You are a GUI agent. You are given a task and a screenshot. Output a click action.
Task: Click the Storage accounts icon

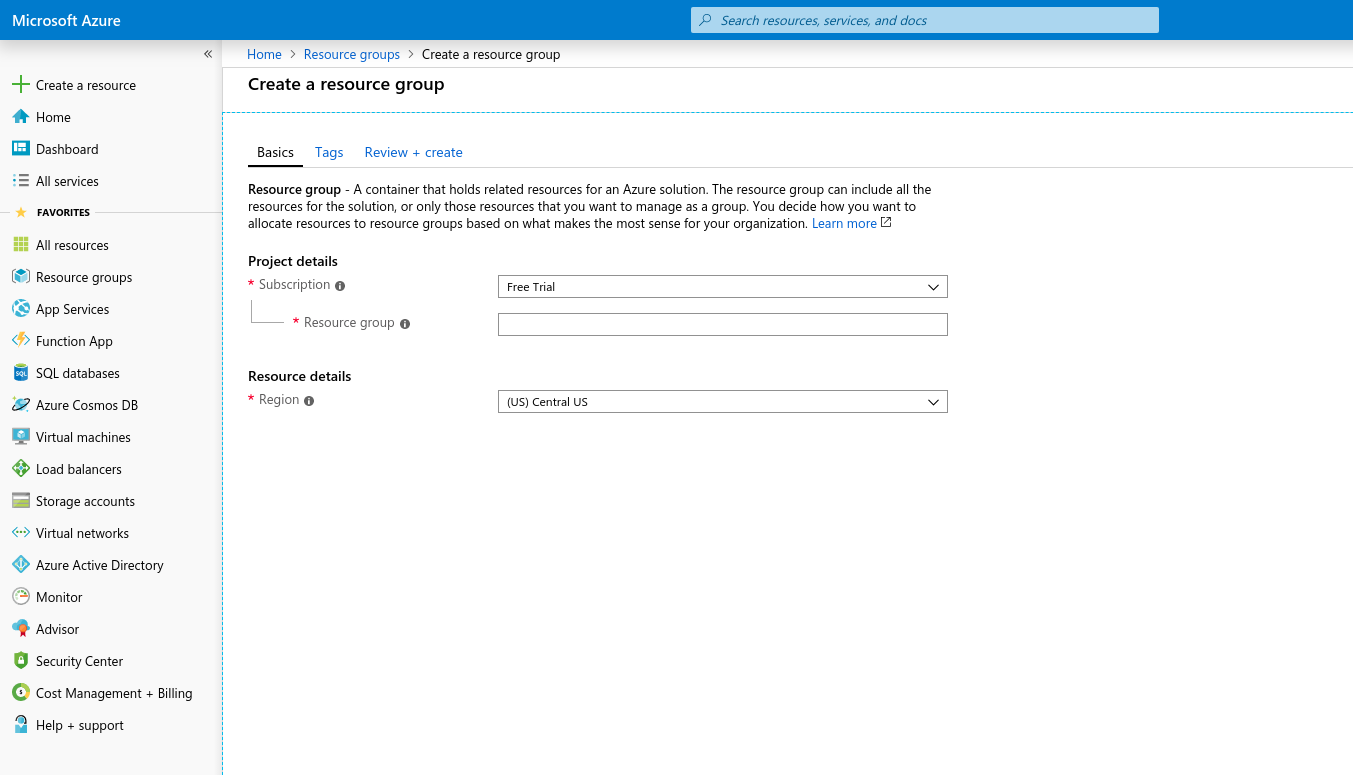pos(20,501)
